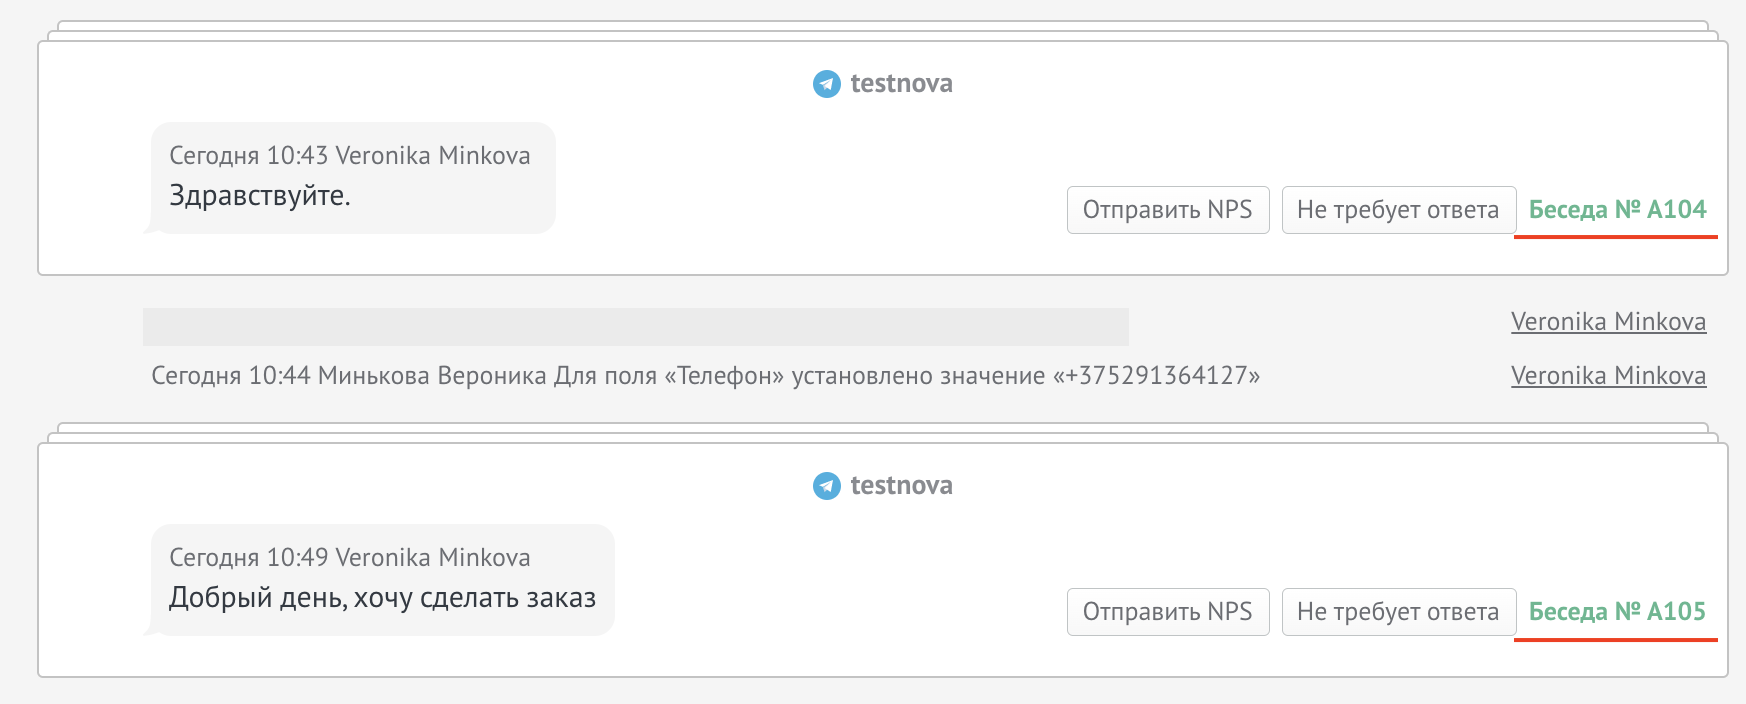Click the testnova channel name in card A104
Image resolution: width=1746 pixels, height=704 pixels.
pyautogui.click(x=901, y=84)
